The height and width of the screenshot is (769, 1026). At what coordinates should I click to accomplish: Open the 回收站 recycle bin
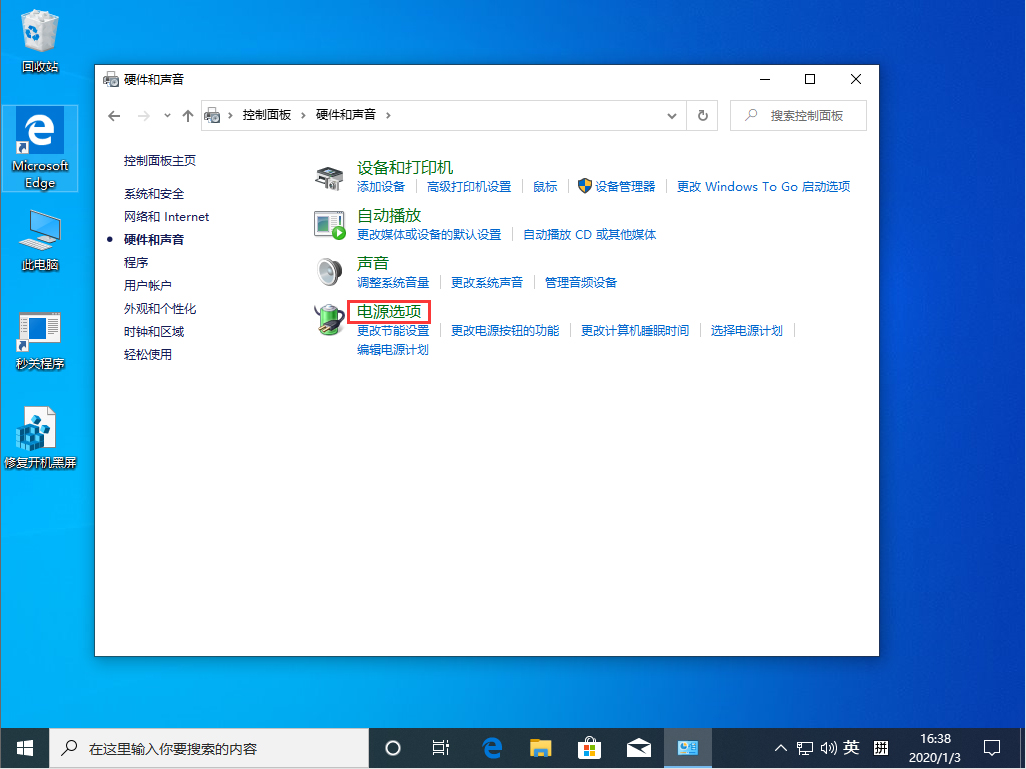coord(39,30)
